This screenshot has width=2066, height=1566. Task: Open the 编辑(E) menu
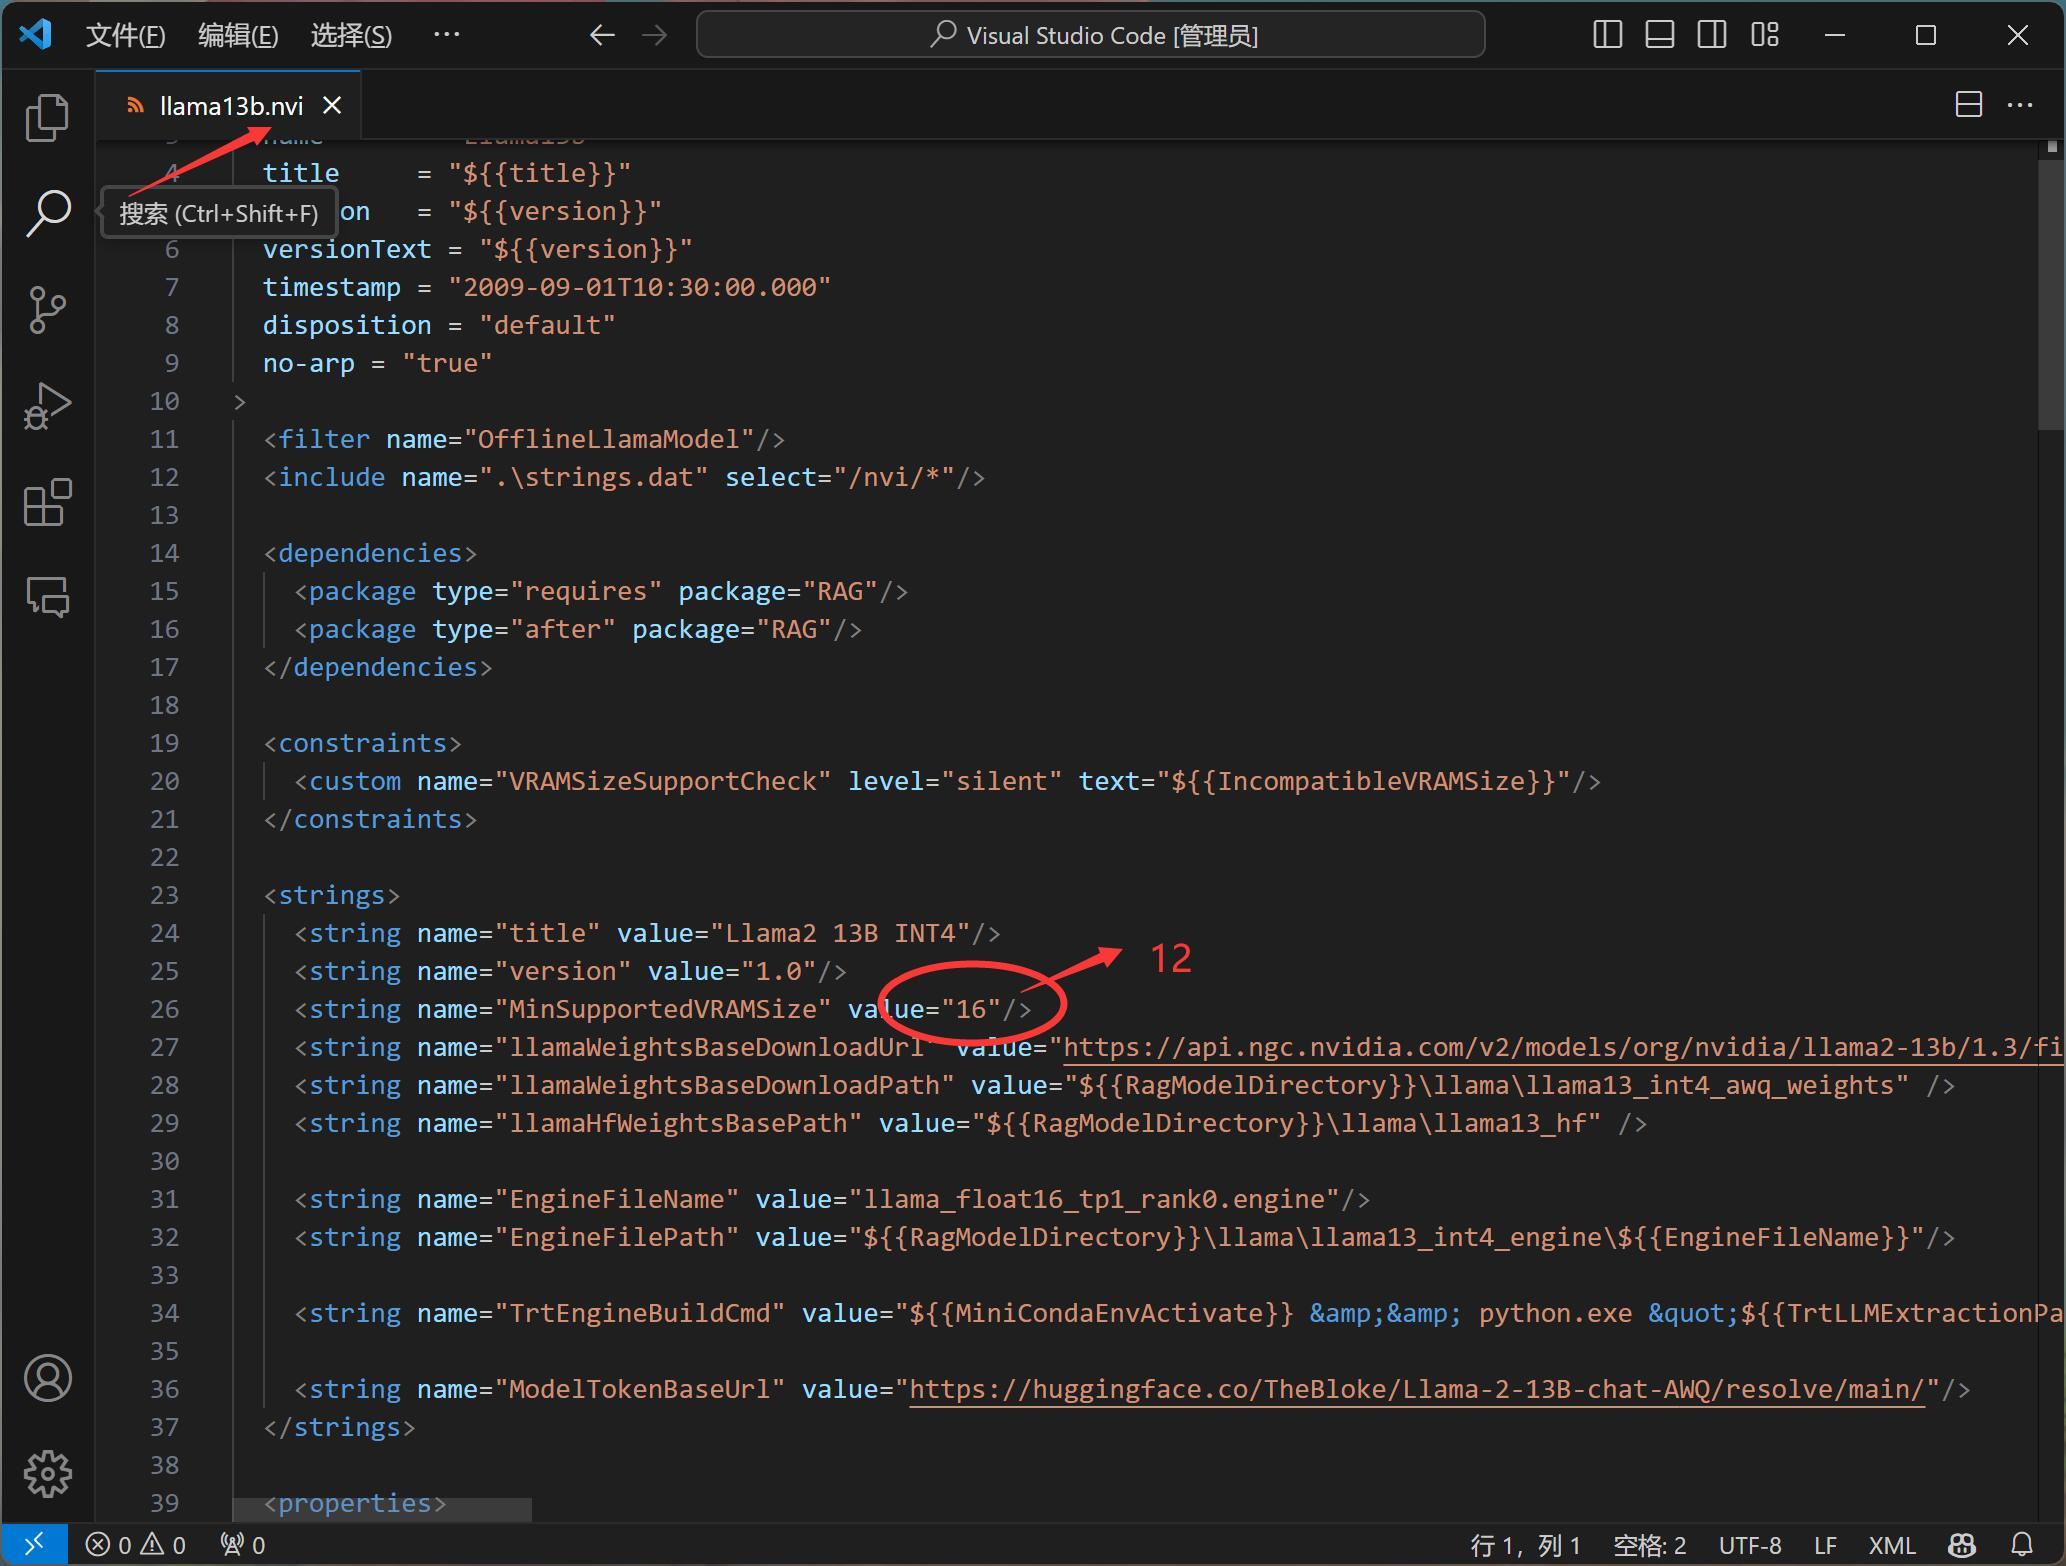tap(238, 36)
